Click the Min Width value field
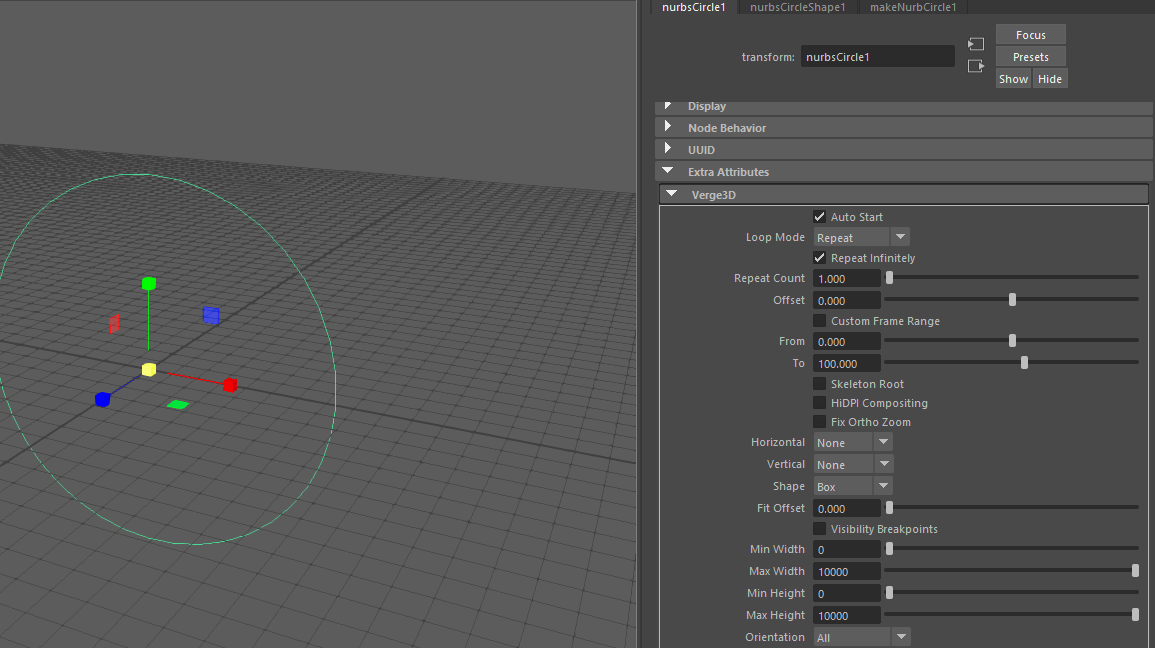 tap(846, 549)
